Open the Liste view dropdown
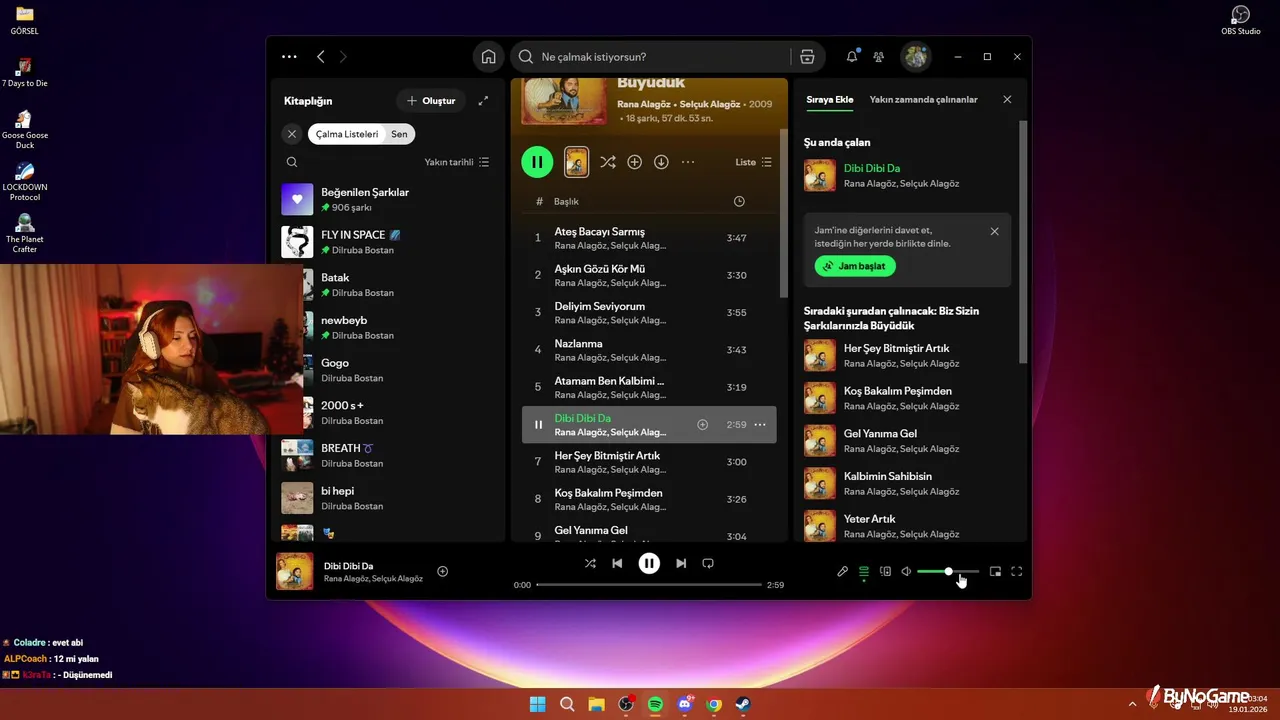The width and height of the screenshot is (1280, 720). tap(754, 162)
